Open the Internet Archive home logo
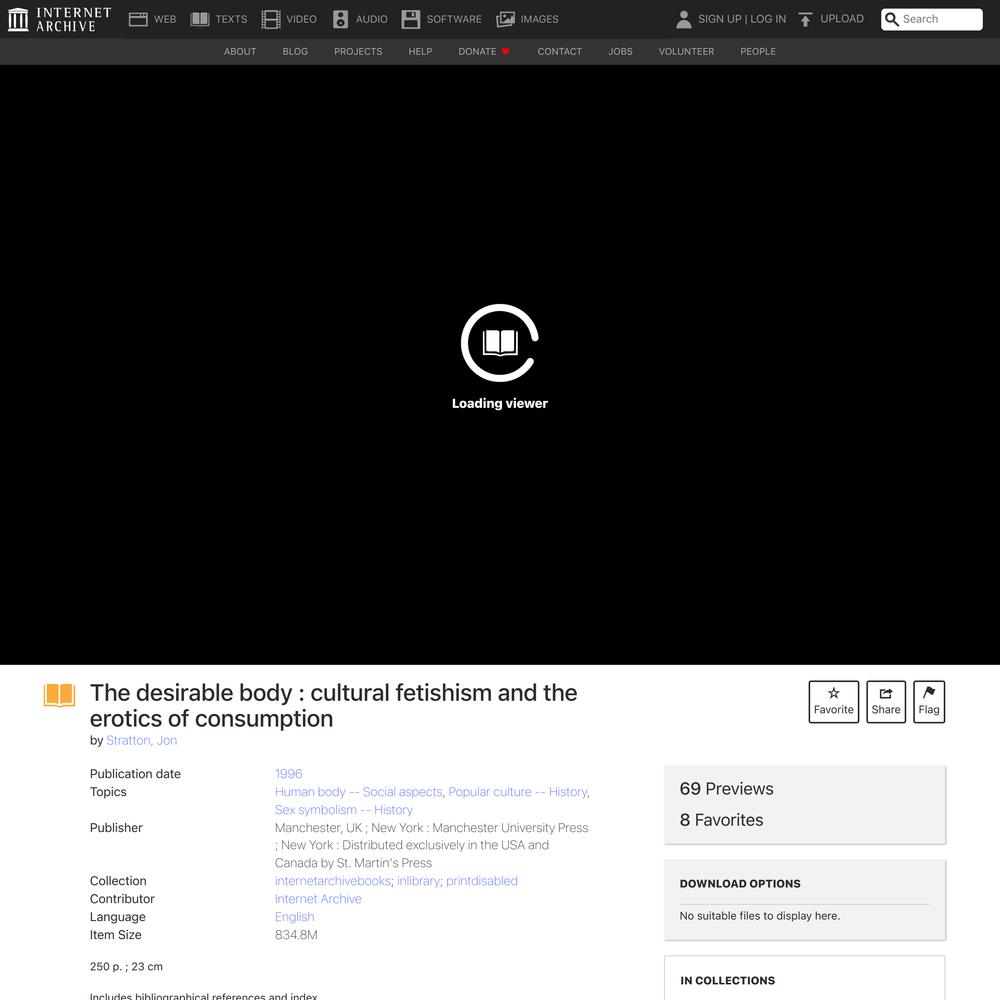Image resolution: width=1000 pixels, height=1000 pixels. [x=59, y=19]
